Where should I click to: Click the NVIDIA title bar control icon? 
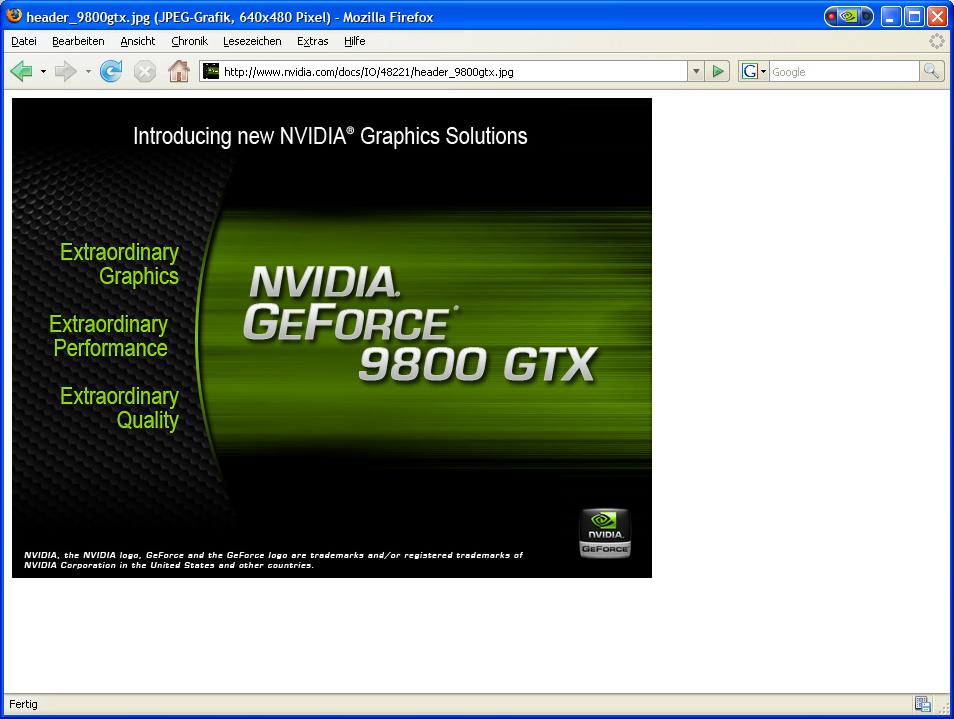tap(849, 16)
